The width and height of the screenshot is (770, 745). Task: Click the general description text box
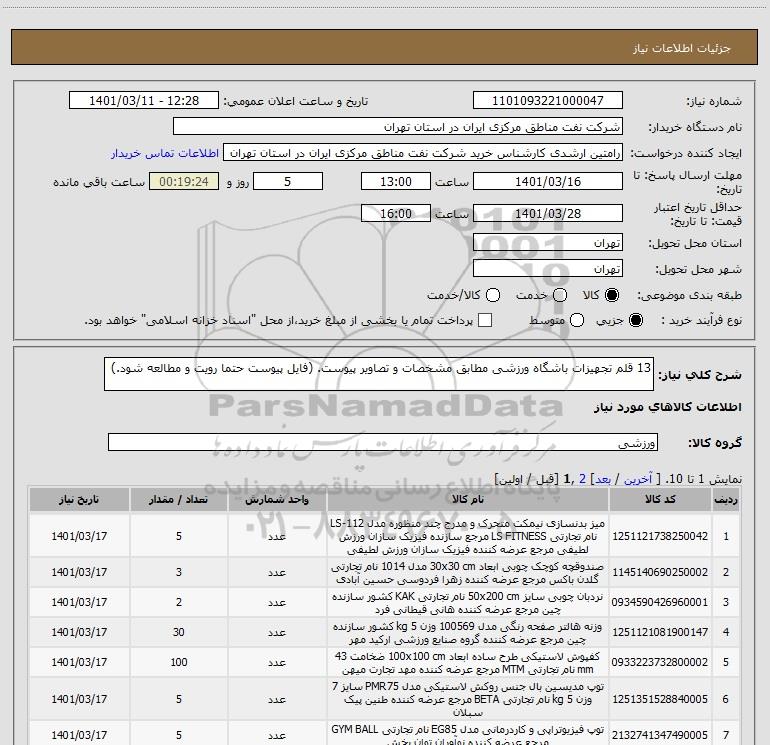379,374
